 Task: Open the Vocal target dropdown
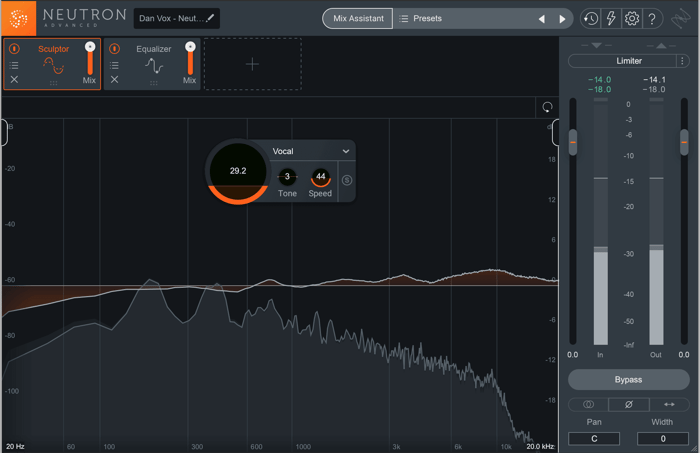pyautogui.click(x=311, y=151)
